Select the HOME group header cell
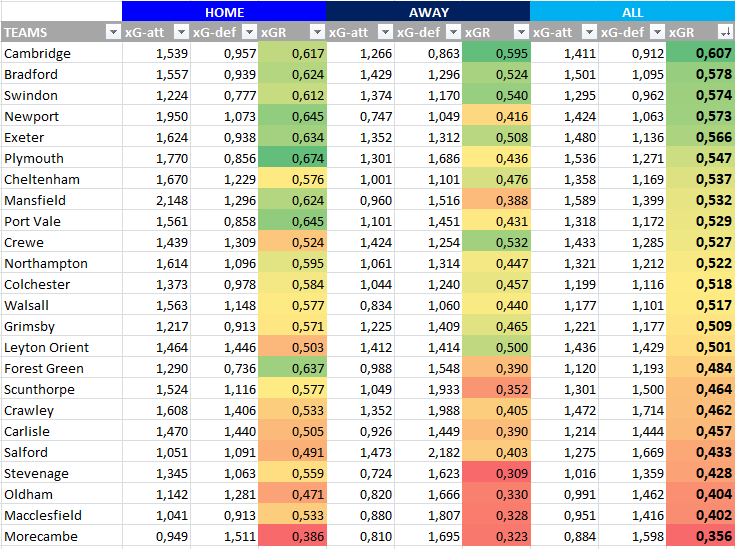The image size is (735, 549). pyautogui.click(x=224, y=12)
